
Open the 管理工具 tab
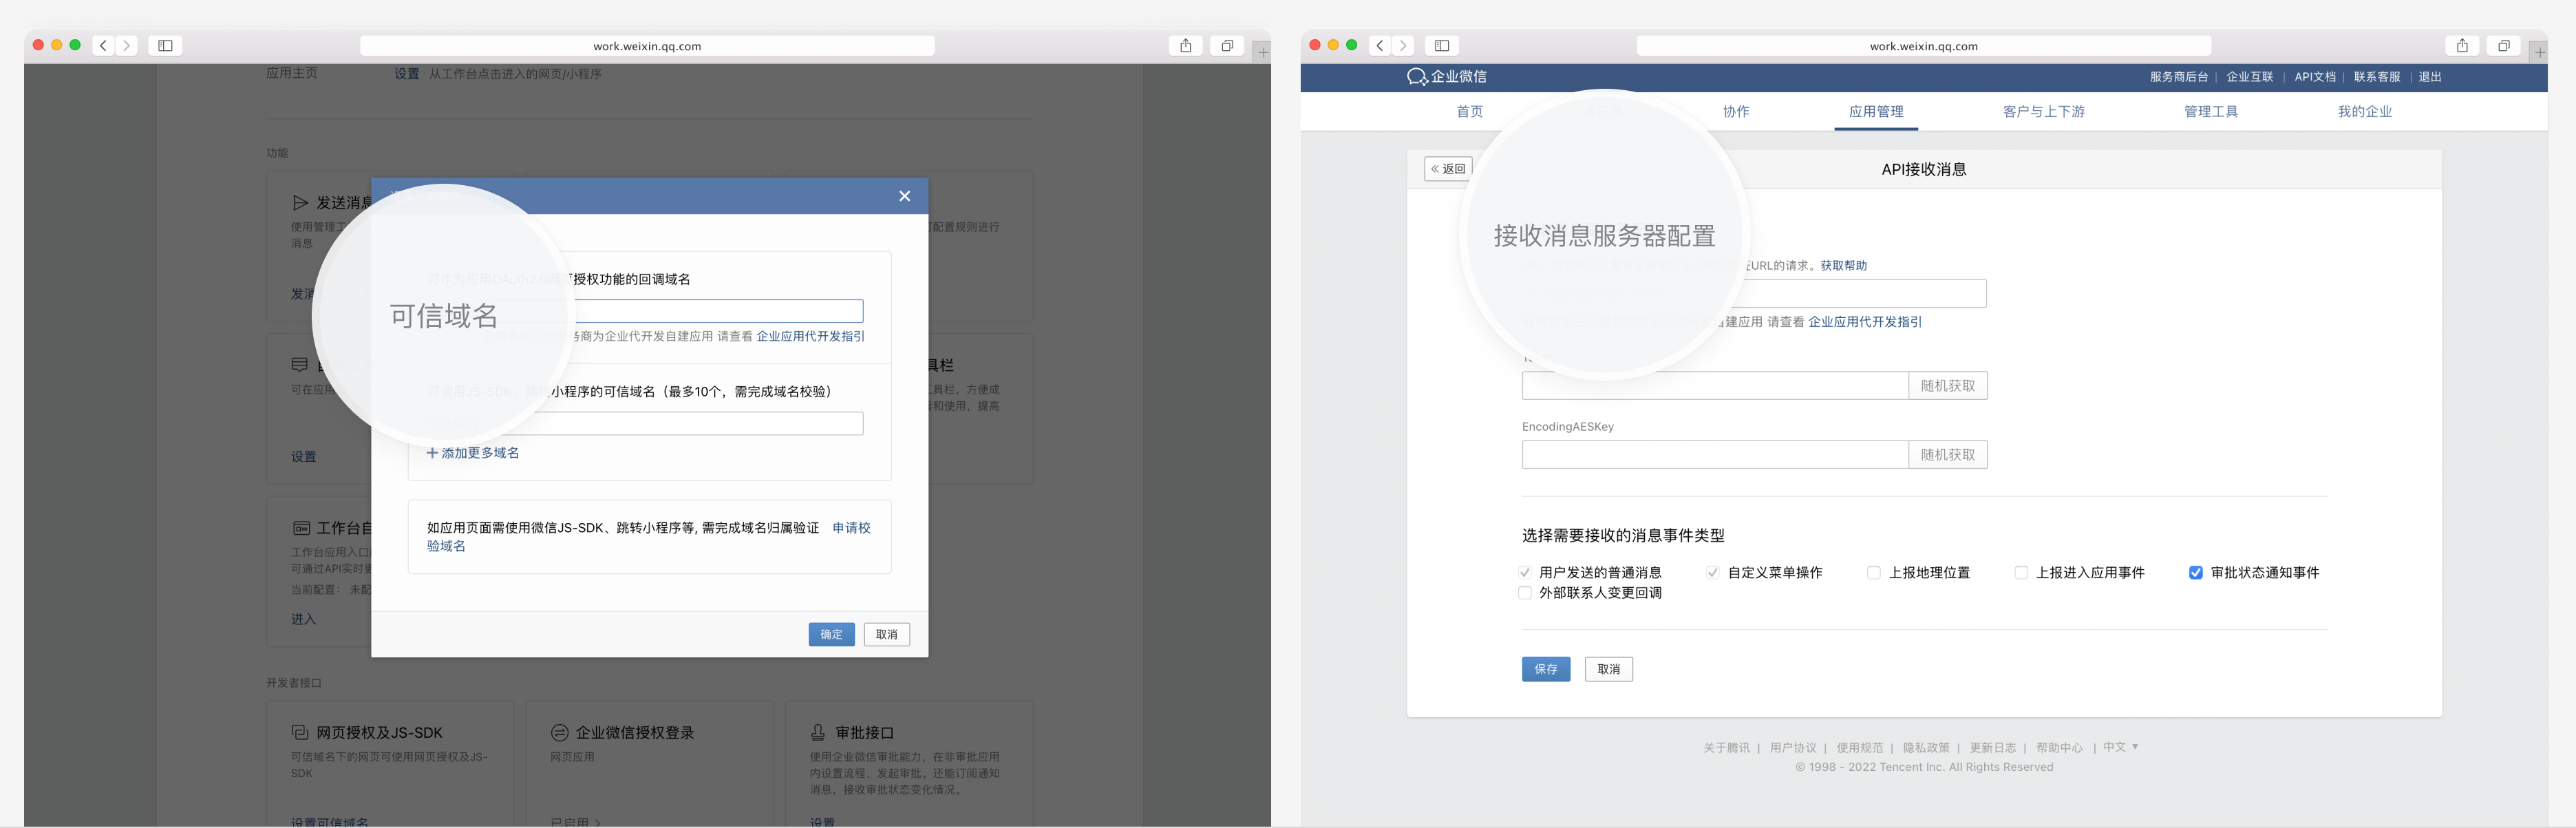point(2211,112)
